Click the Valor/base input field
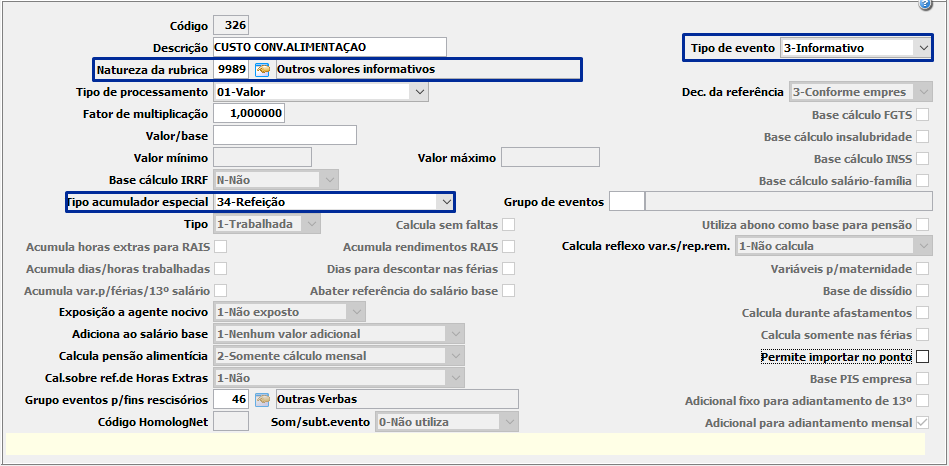 (285, 136)
